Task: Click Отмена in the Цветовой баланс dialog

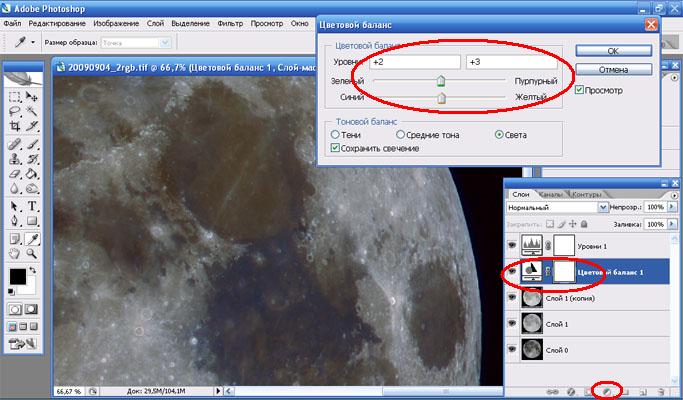Action: 613,70
